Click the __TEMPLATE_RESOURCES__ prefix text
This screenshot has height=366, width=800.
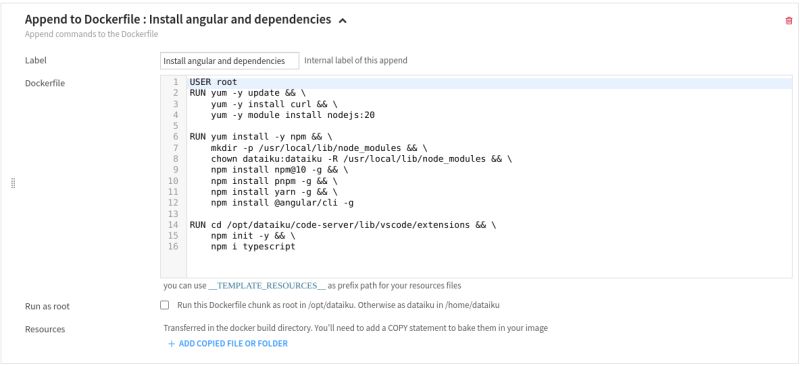(267, 285)
